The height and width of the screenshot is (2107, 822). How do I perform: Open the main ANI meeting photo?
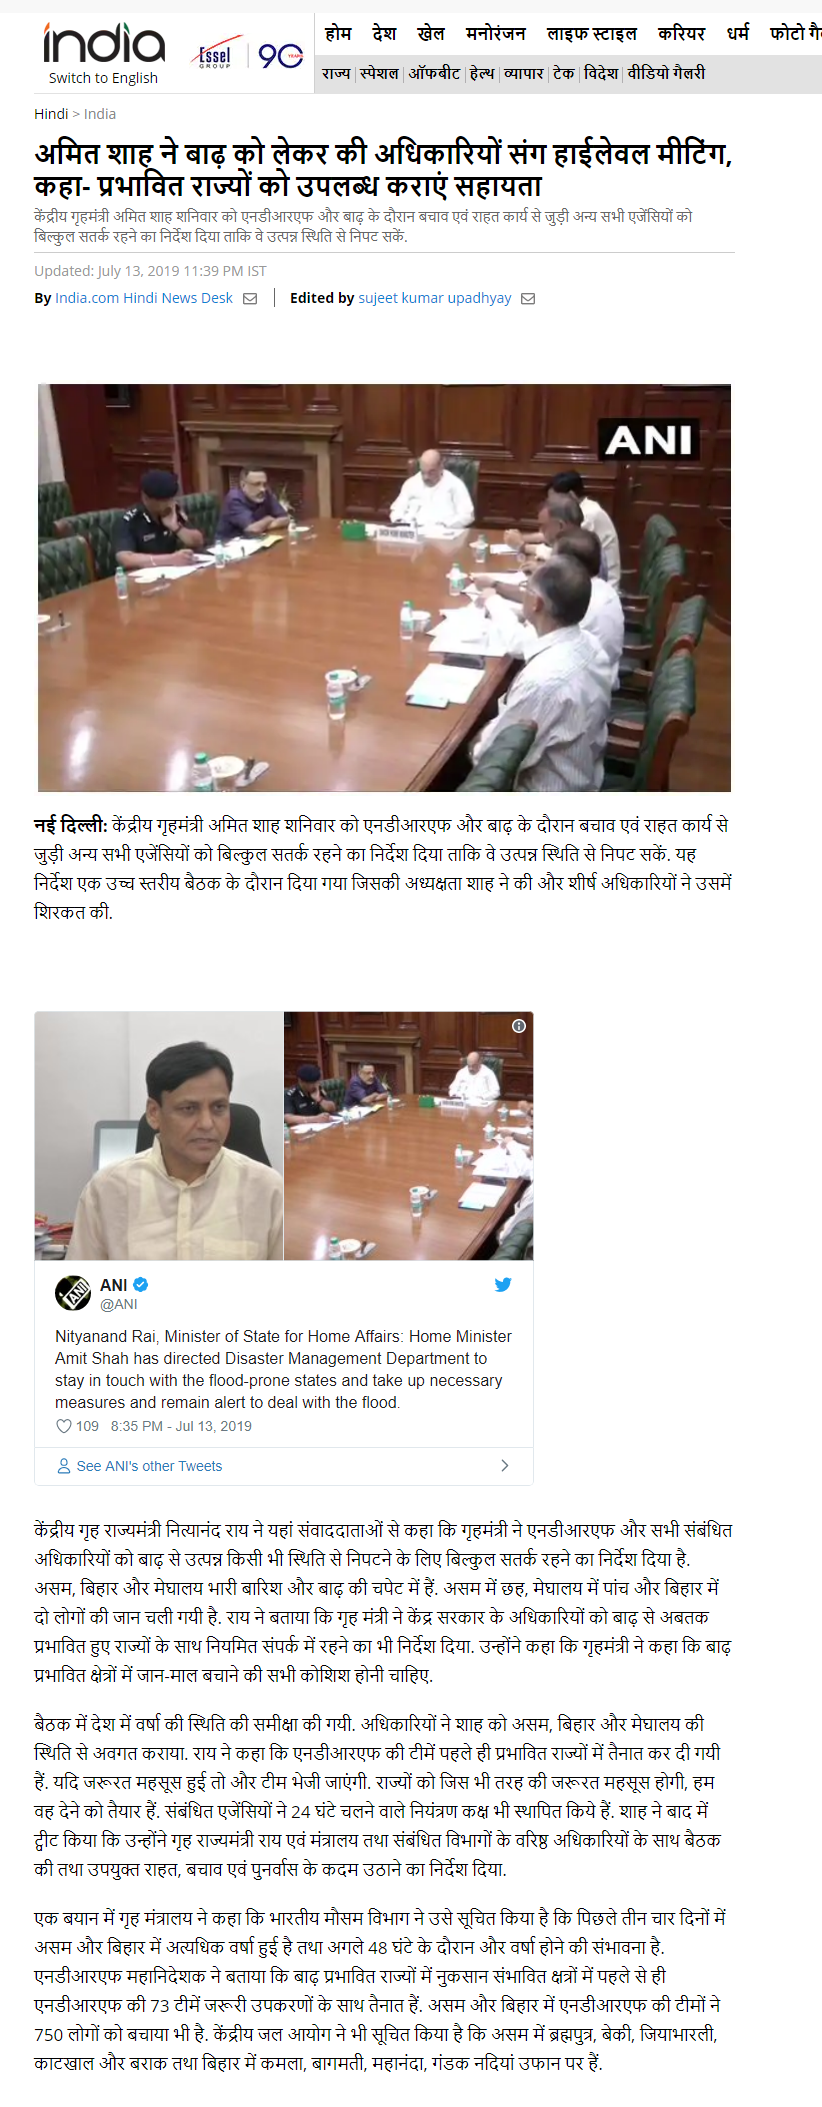click(384, 588)
